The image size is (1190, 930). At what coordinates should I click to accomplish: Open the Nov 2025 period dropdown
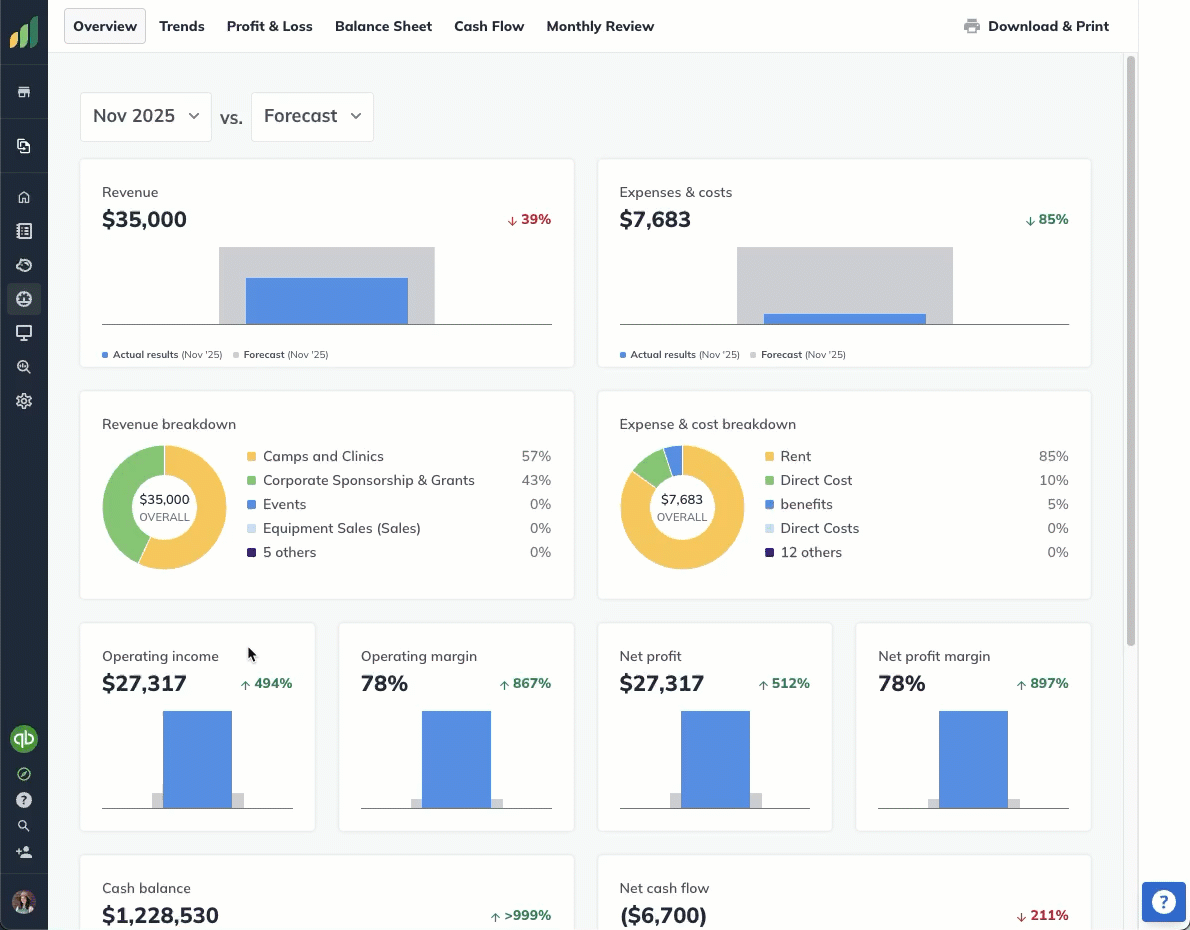(146, 116)
